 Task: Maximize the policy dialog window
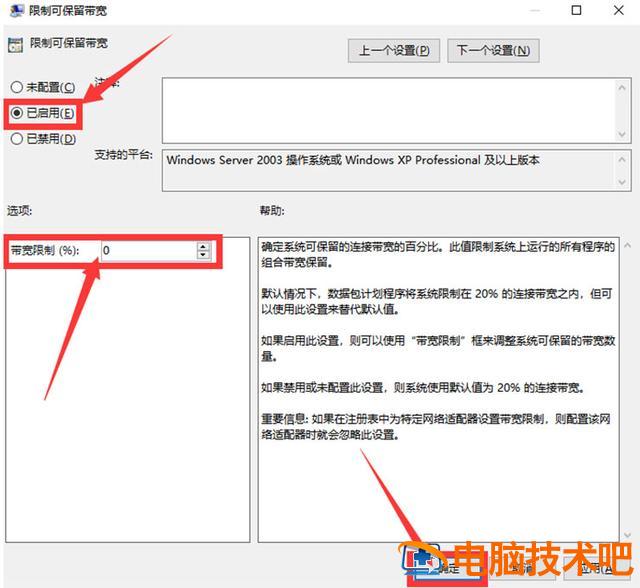pyautogui.click(x=576, y=10)
